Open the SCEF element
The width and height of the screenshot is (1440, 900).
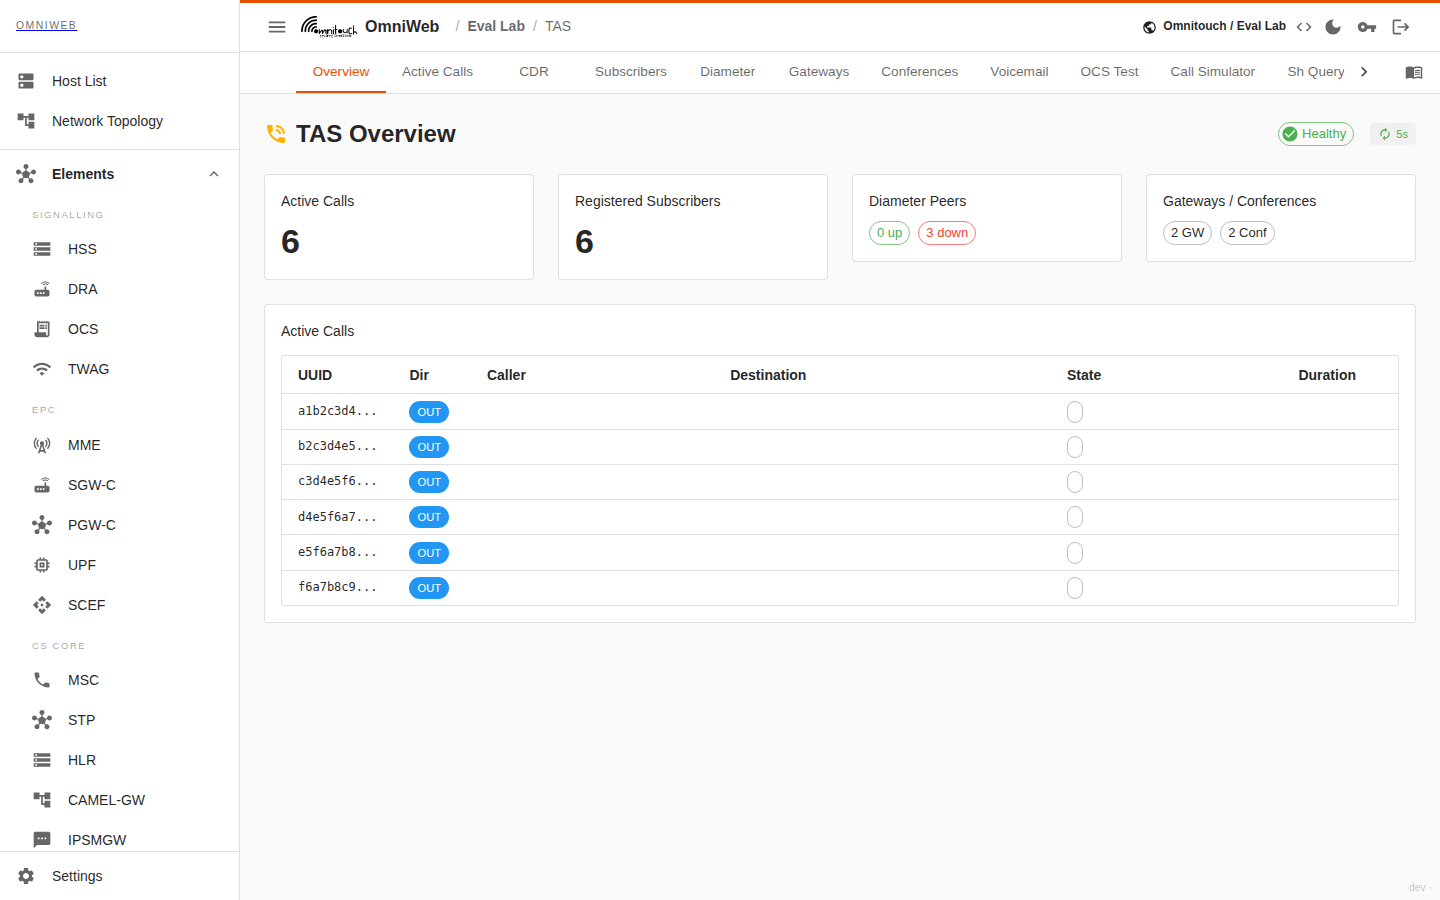tap(120, 605)
